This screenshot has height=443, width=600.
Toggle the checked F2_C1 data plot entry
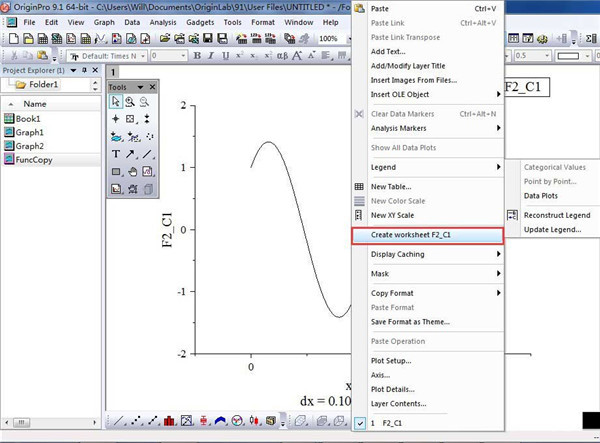click(x=389, y=424)
